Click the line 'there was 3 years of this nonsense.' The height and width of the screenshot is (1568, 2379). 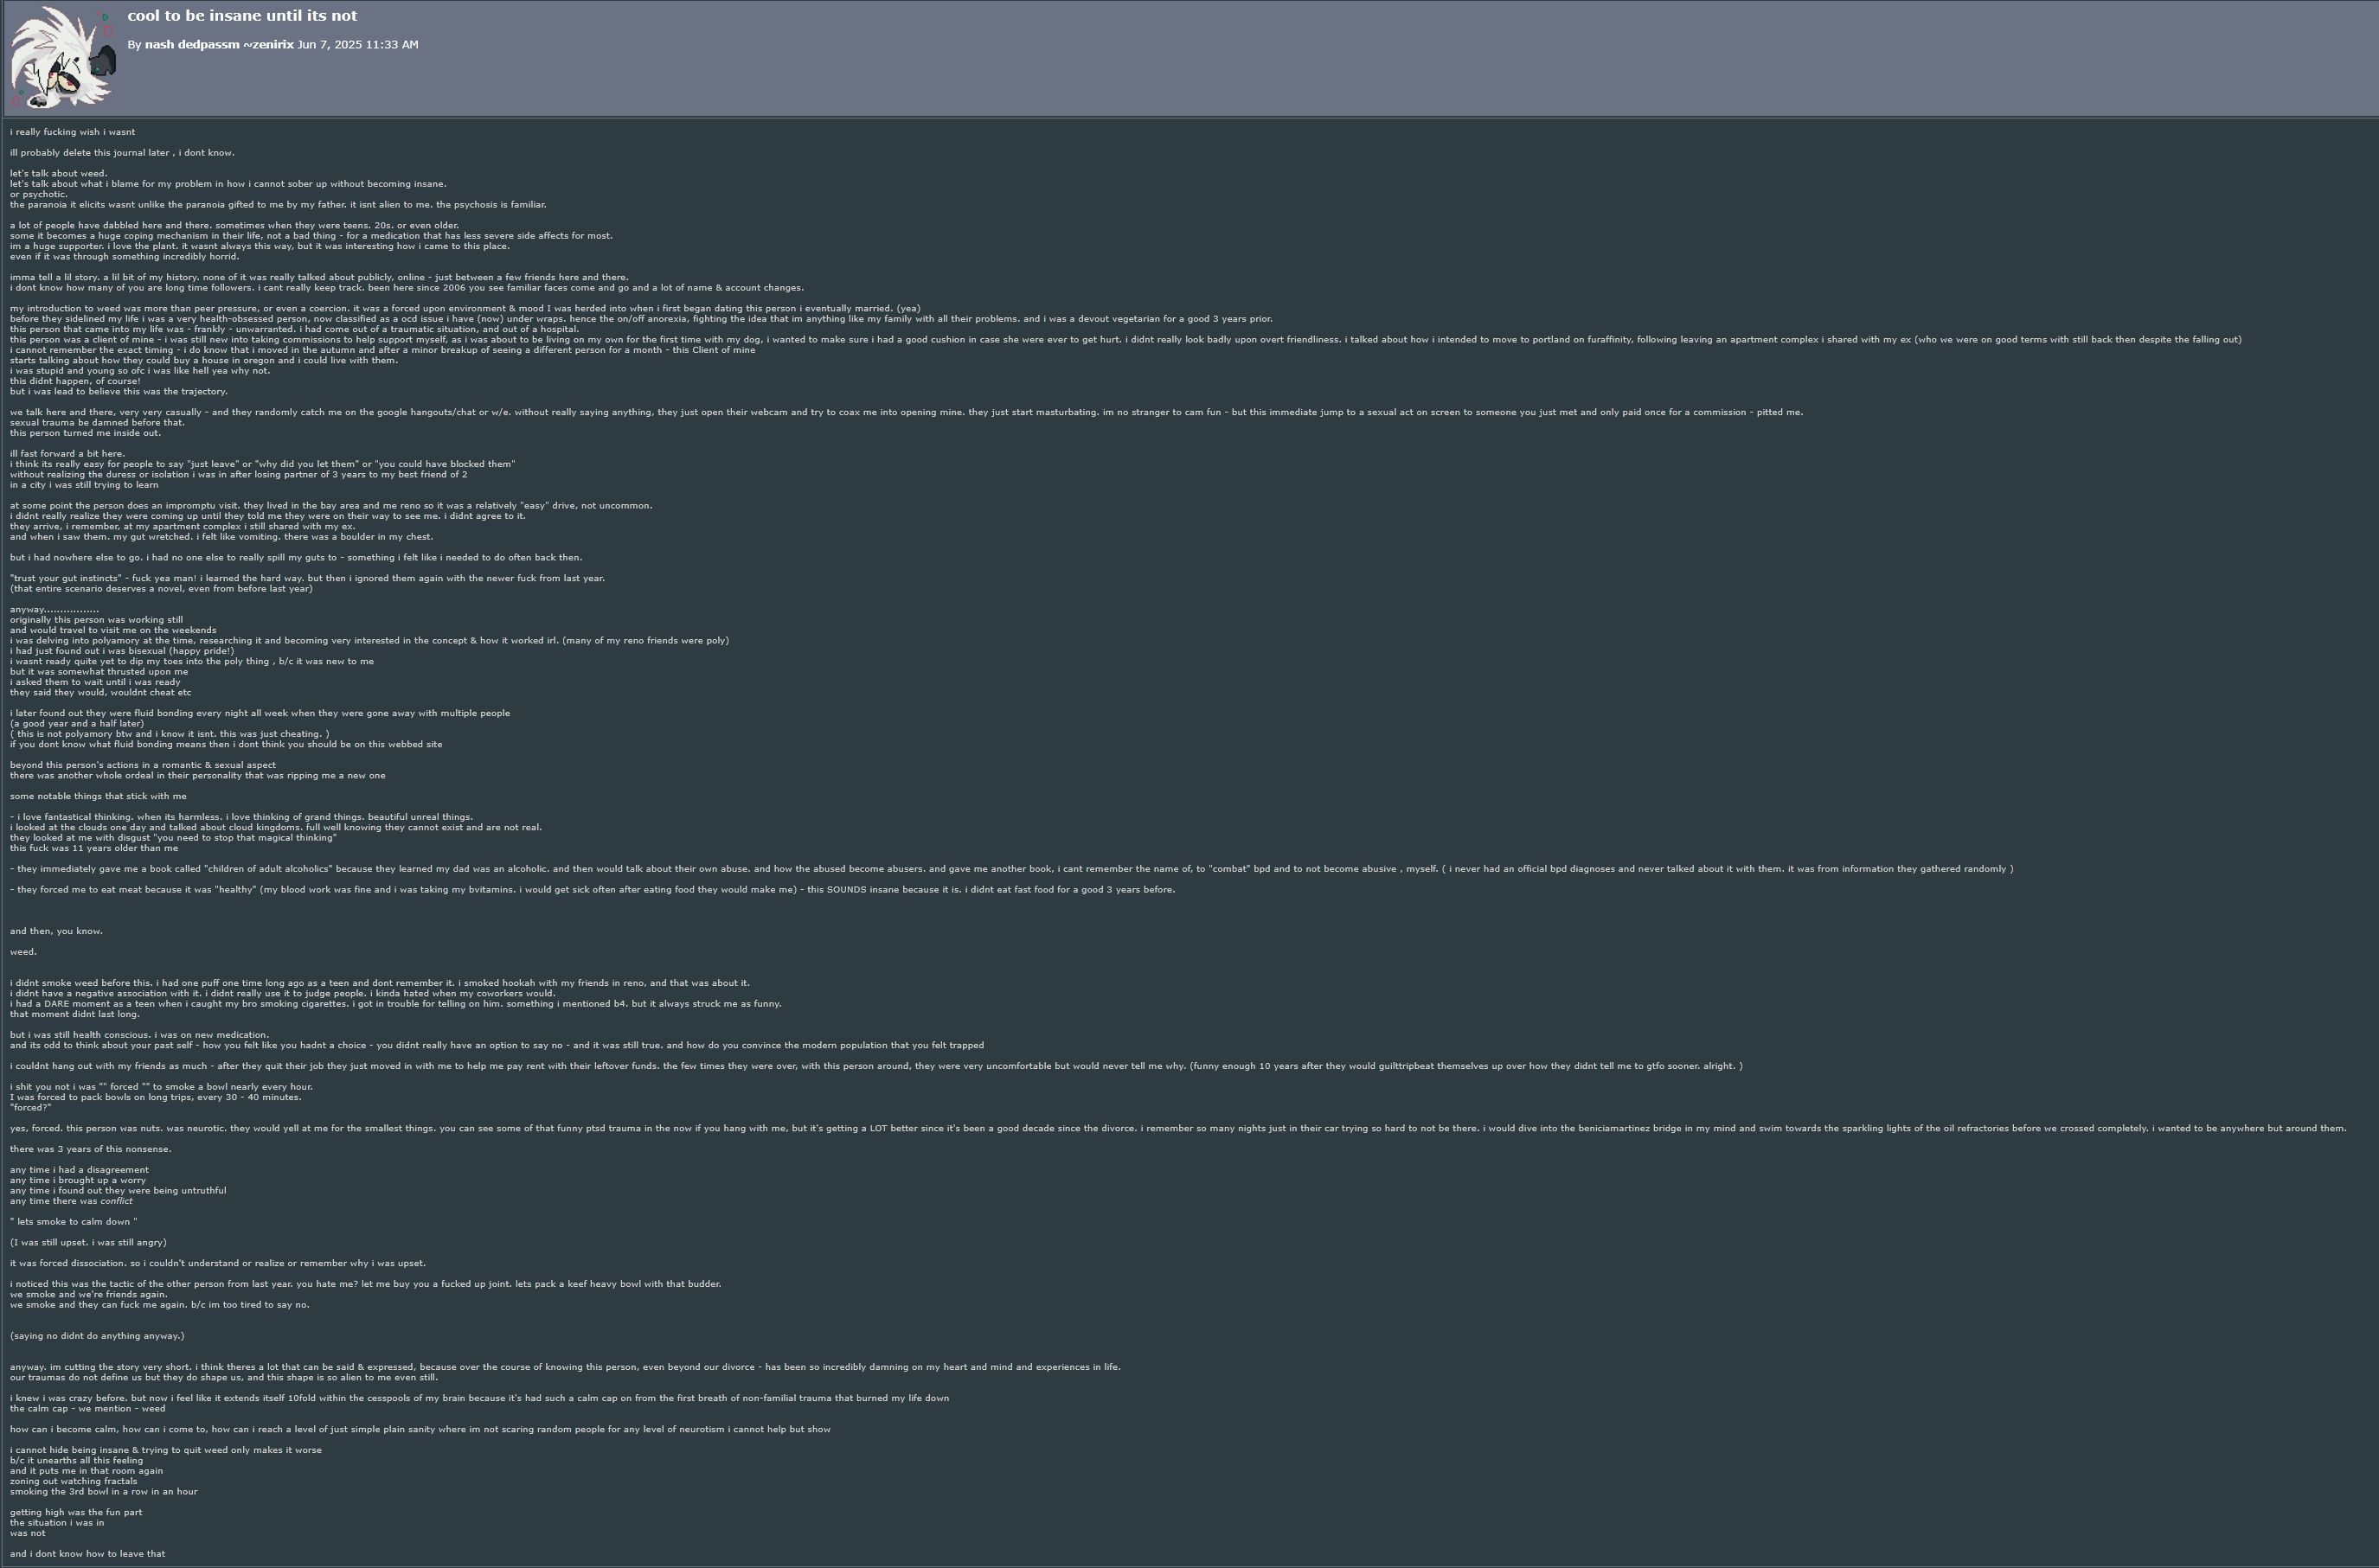(x=90, y=1149)
